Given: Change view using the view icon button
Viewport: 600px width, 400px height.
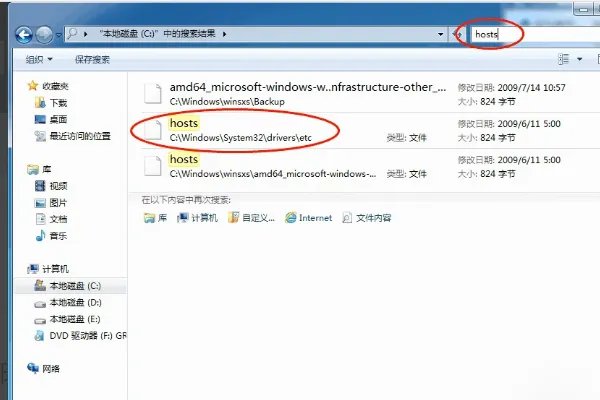Looking at the screenshot, I should (x=564, y=59).
